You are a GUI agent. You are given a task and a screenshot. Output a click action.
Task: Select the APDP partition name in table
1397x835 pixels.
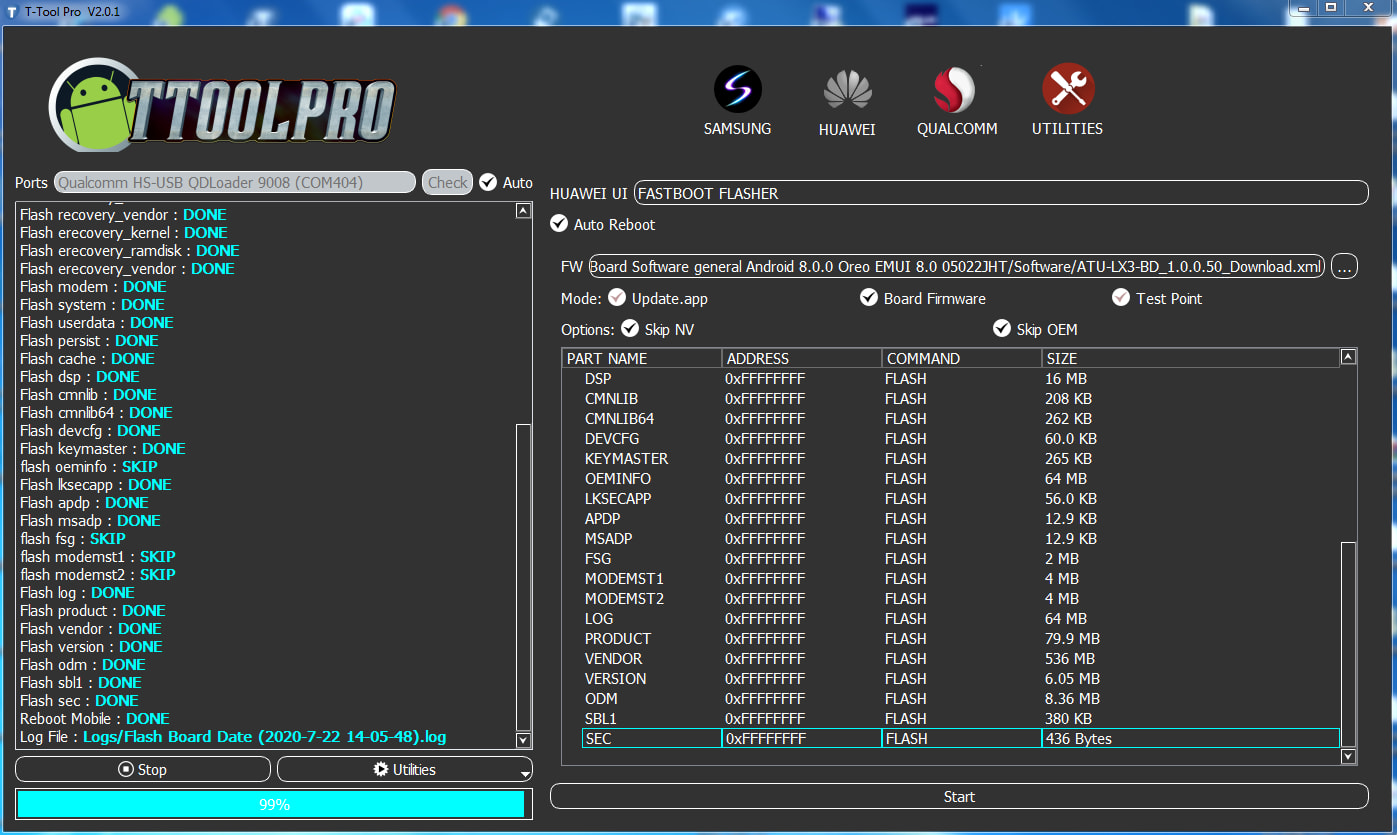[602, 519]
